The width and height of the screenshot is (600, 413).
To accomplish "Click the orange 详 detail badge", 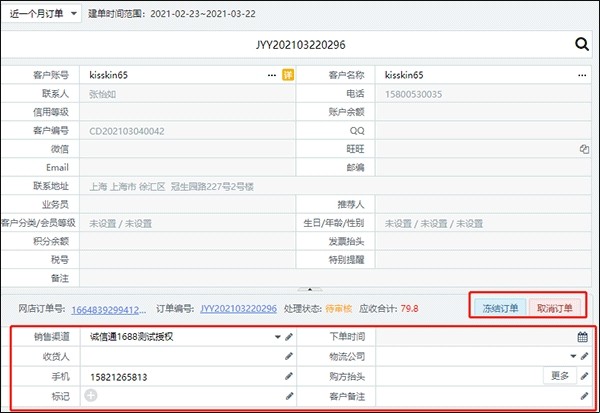I will pyautogui.click(x=287, y=75).
